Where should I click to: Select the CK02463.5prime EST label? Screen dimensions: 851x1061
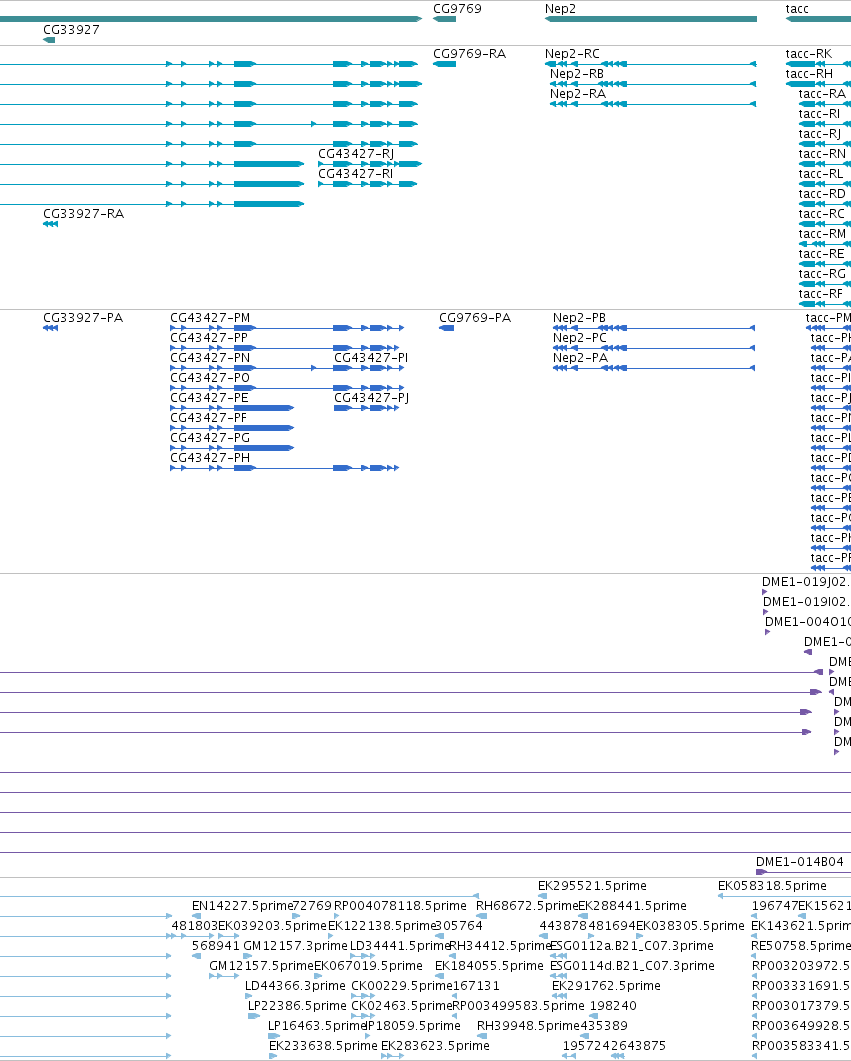[401, 1006]
